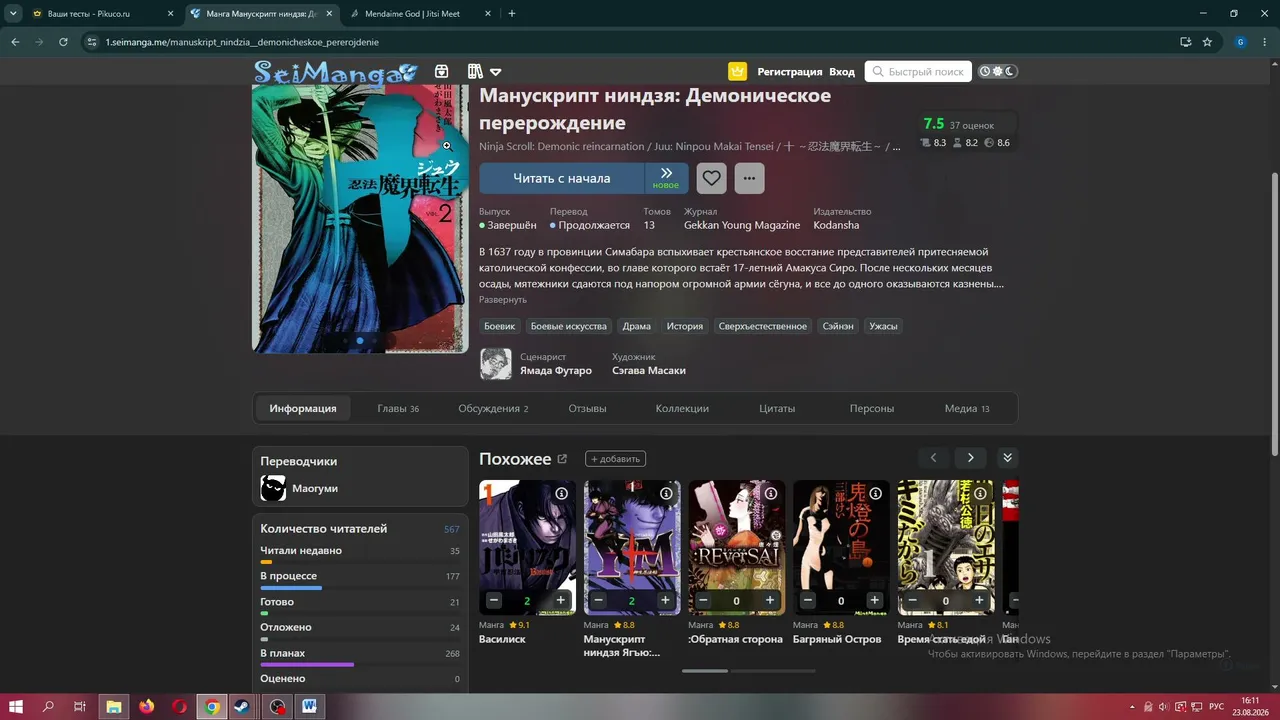Switch to the Коллекции tab

tap(682, 408)
